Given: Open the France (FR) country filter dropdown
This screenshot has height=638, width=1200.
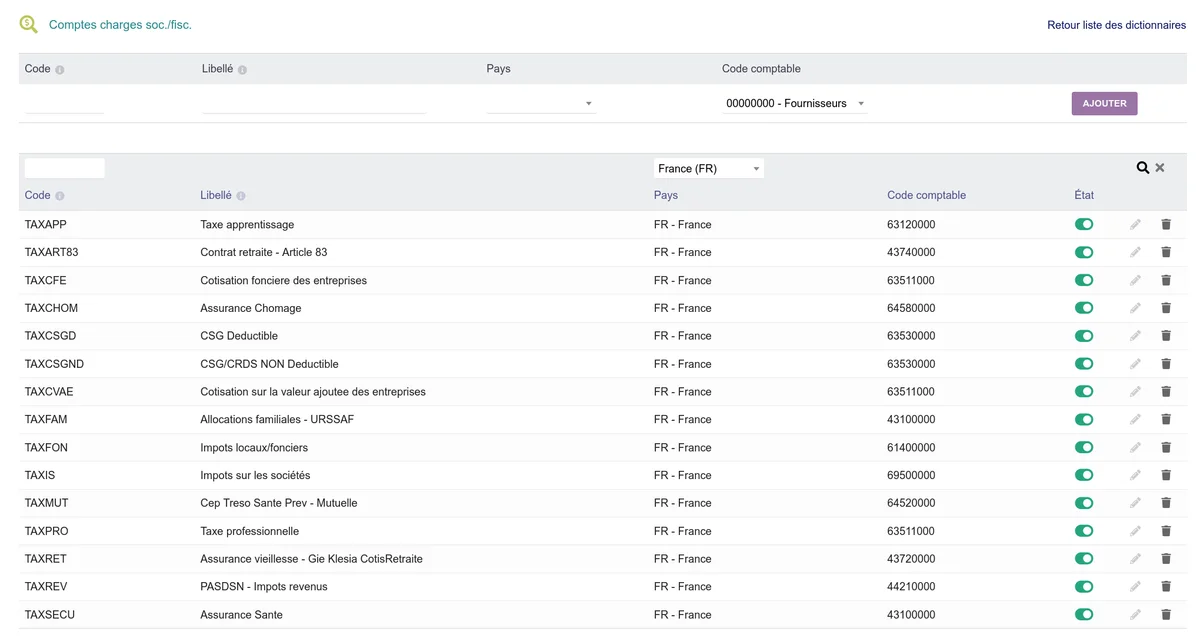Looking at the screenshot, I should coord(709,169).
